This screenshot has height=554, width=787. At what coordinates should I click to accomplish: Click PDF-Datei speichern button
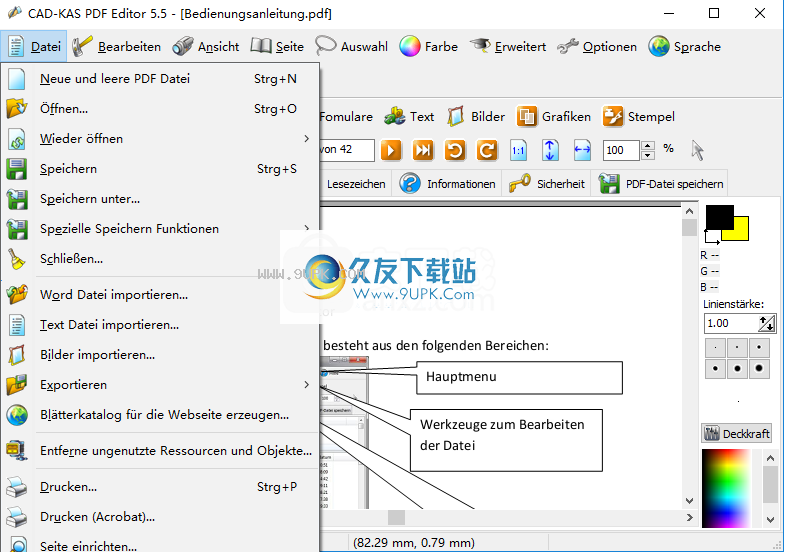[x=661, y=184]
